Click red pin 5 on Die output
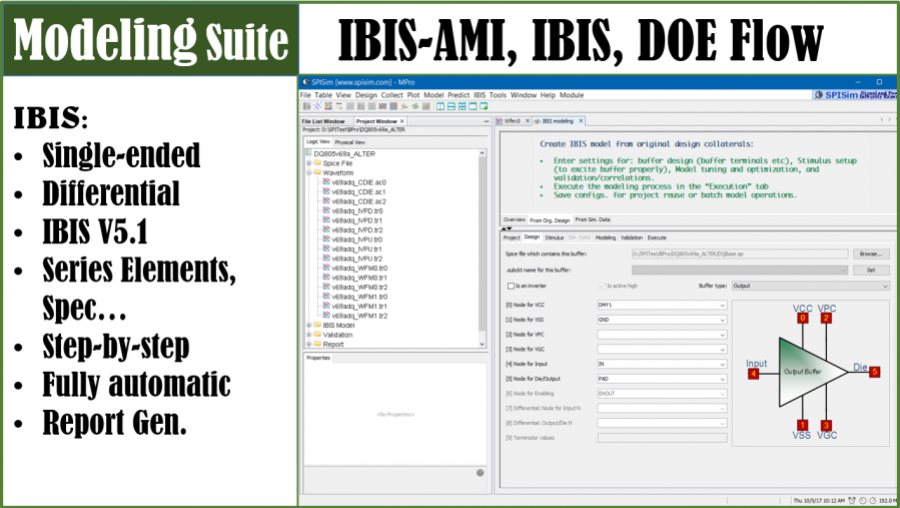Screen dimensions: 900x508 (874, 372)
